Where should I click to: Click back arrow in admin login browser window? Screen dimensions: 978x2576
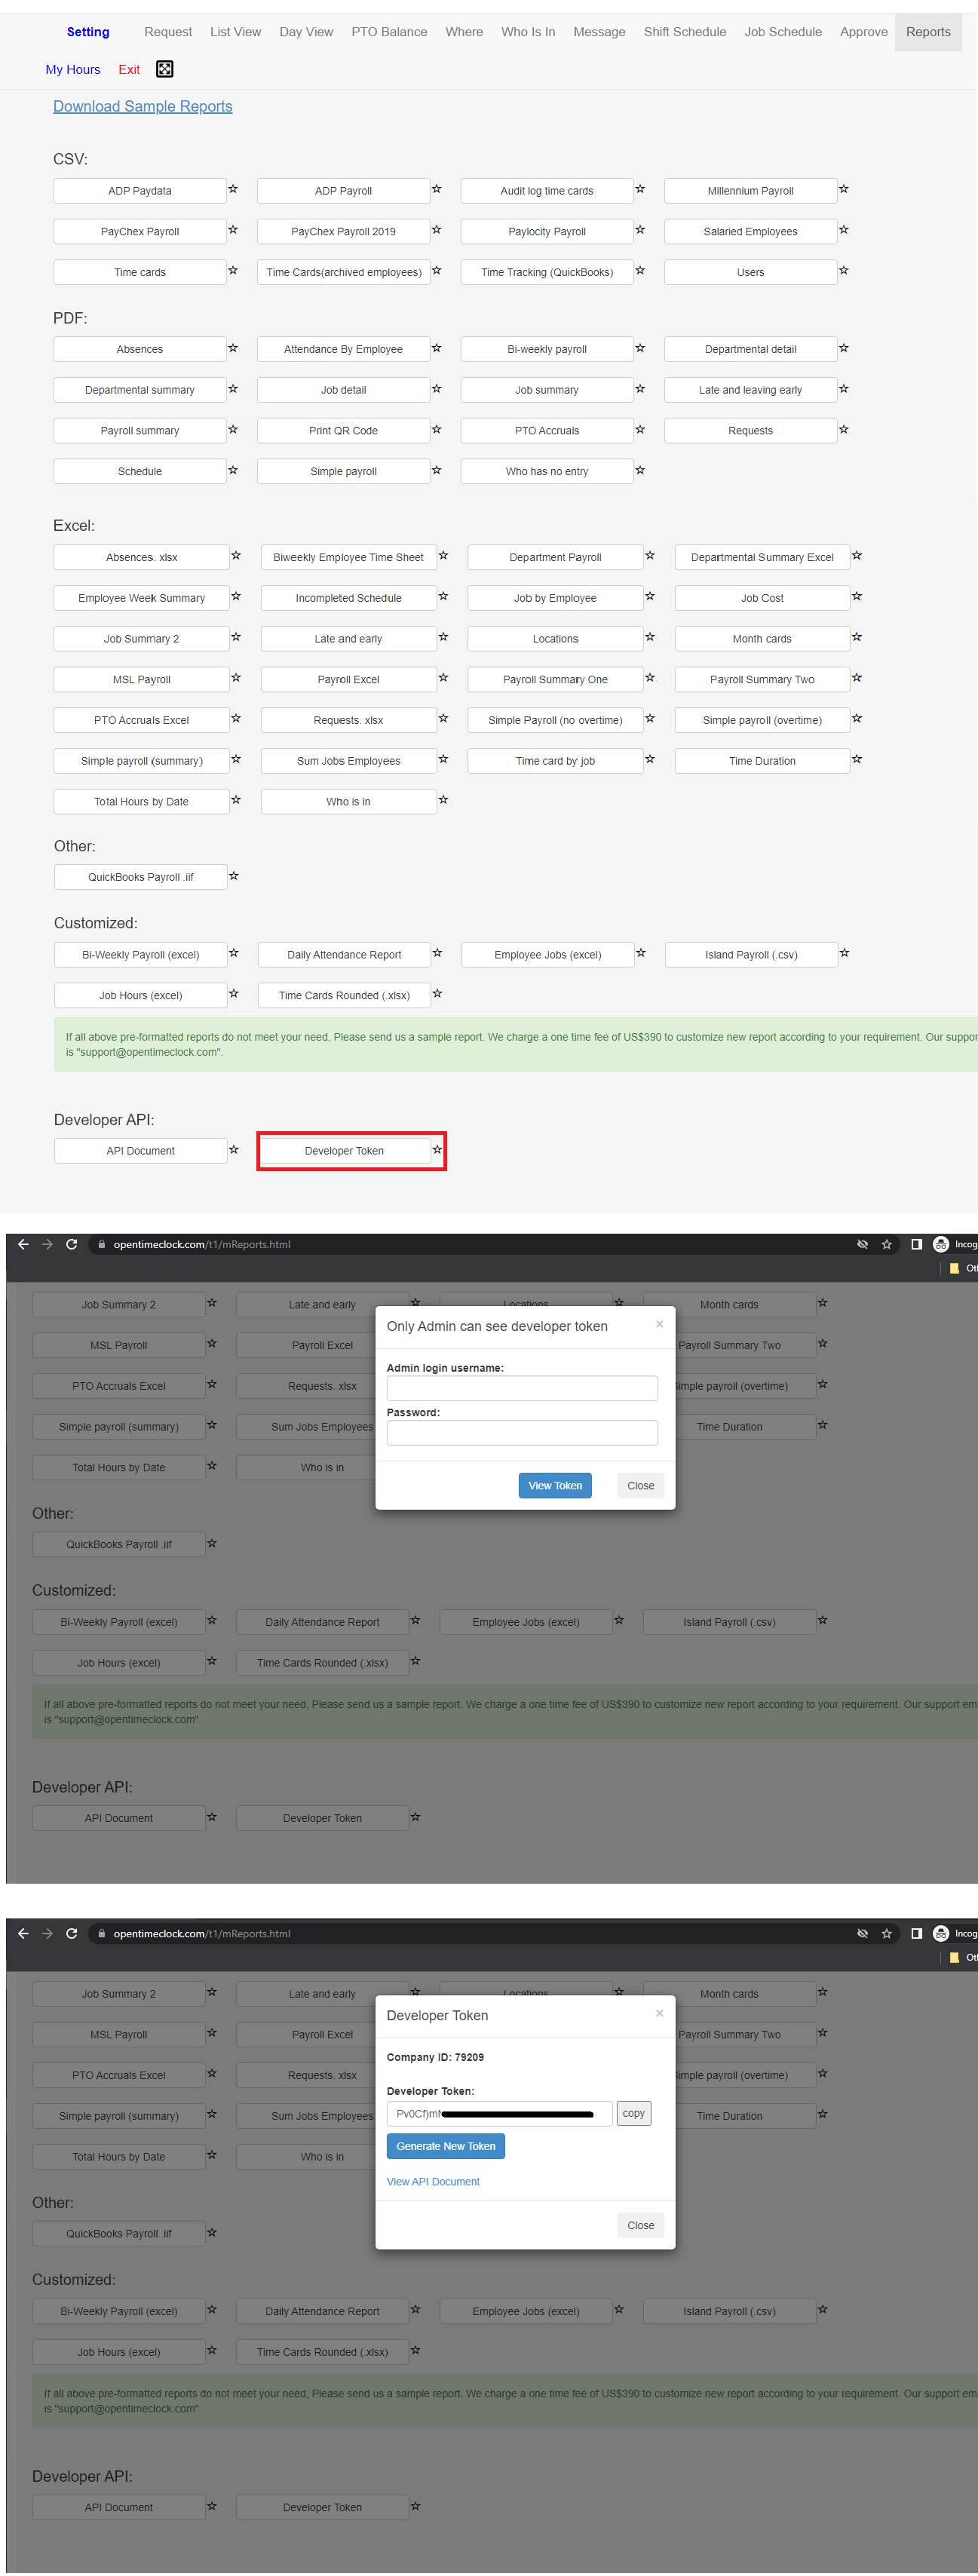pos(23,1244)
